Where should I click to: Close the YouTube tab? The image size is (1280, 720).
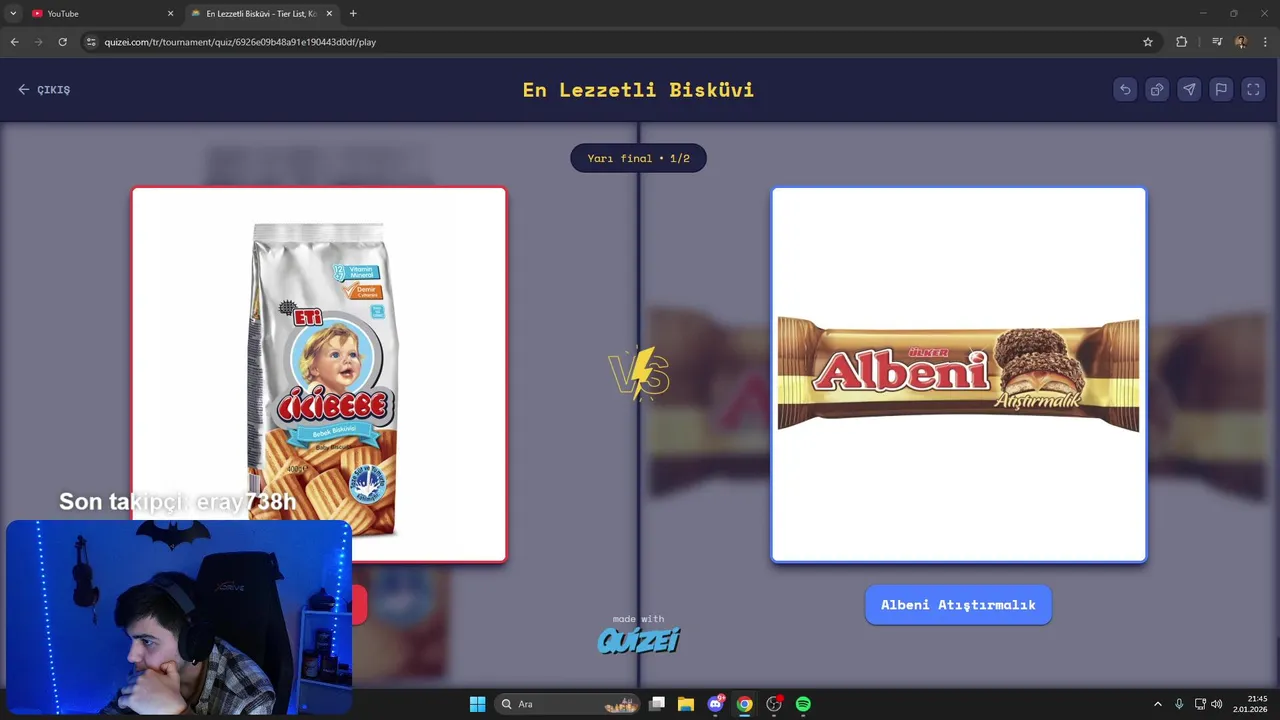point(170,14)
